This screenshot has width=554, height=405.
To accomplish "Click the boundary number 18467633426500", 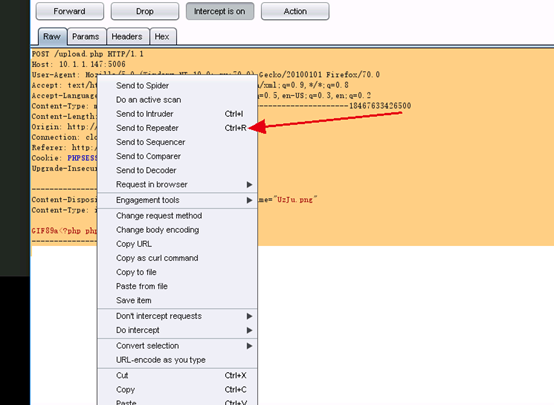I will click(x=380, y=106).
